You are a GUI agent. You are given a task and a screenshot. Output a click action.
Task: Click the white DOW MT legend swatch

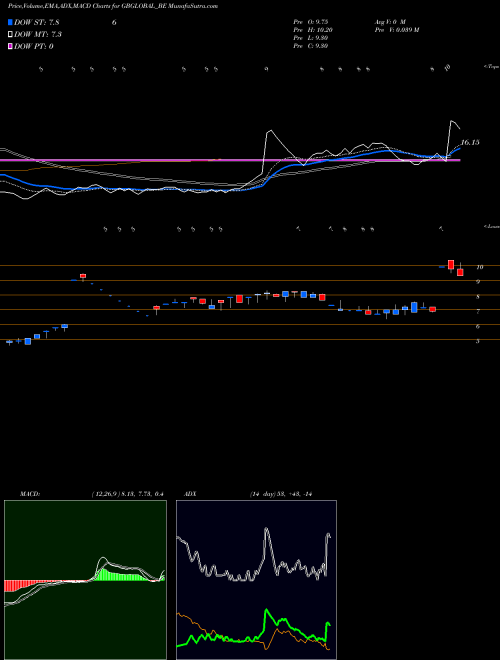pyautogui.click(x=11, y=34)
